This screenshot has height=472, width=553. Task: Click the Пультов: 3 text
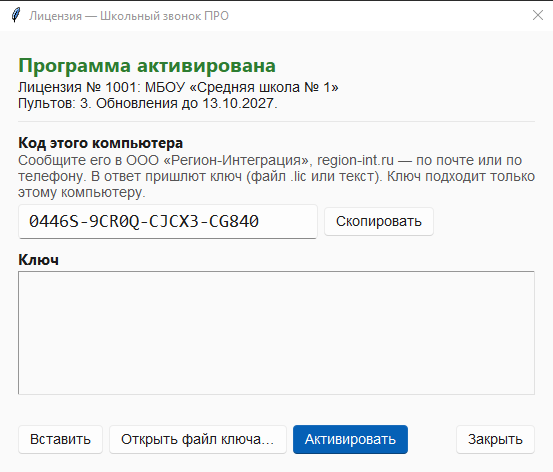54,103
